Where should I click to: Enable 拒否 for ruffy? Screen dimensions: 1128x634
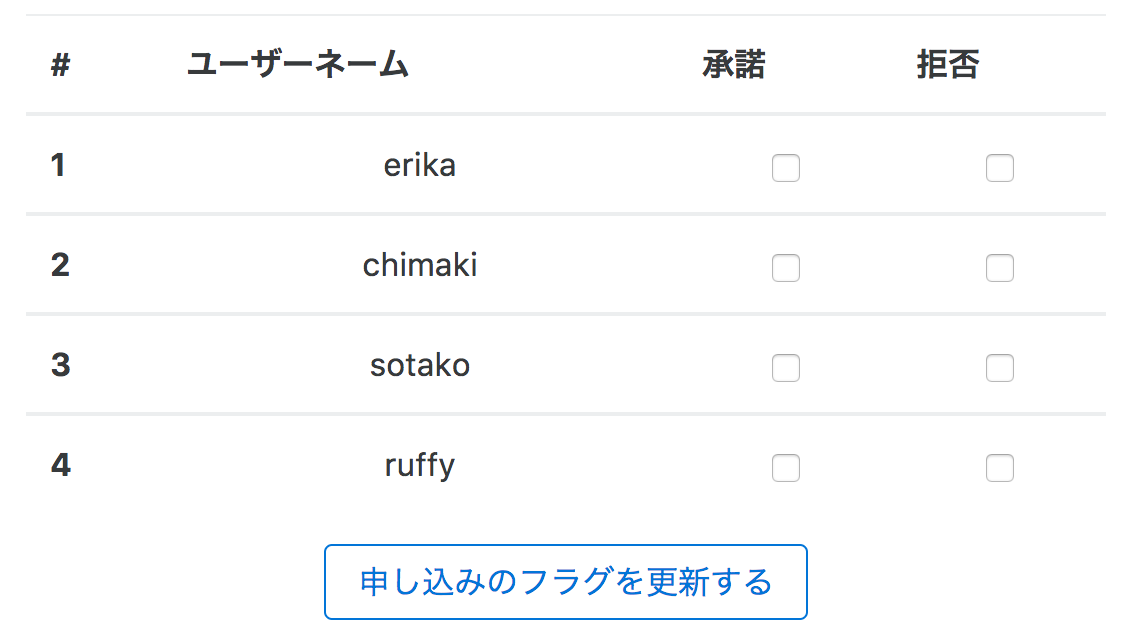[1000, 467]
